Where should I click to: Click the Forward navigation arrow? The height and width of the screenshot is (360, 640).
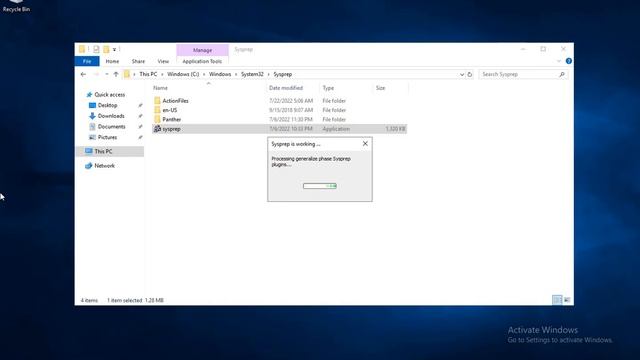[96, 74]
